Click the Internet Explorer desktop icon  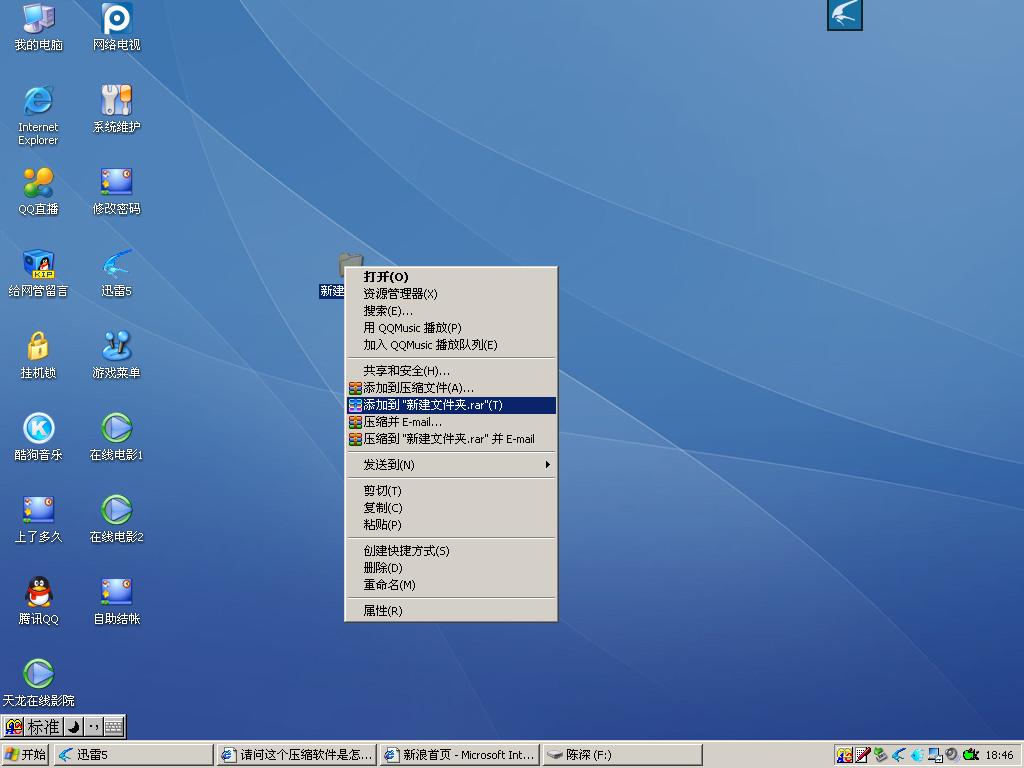38,101
